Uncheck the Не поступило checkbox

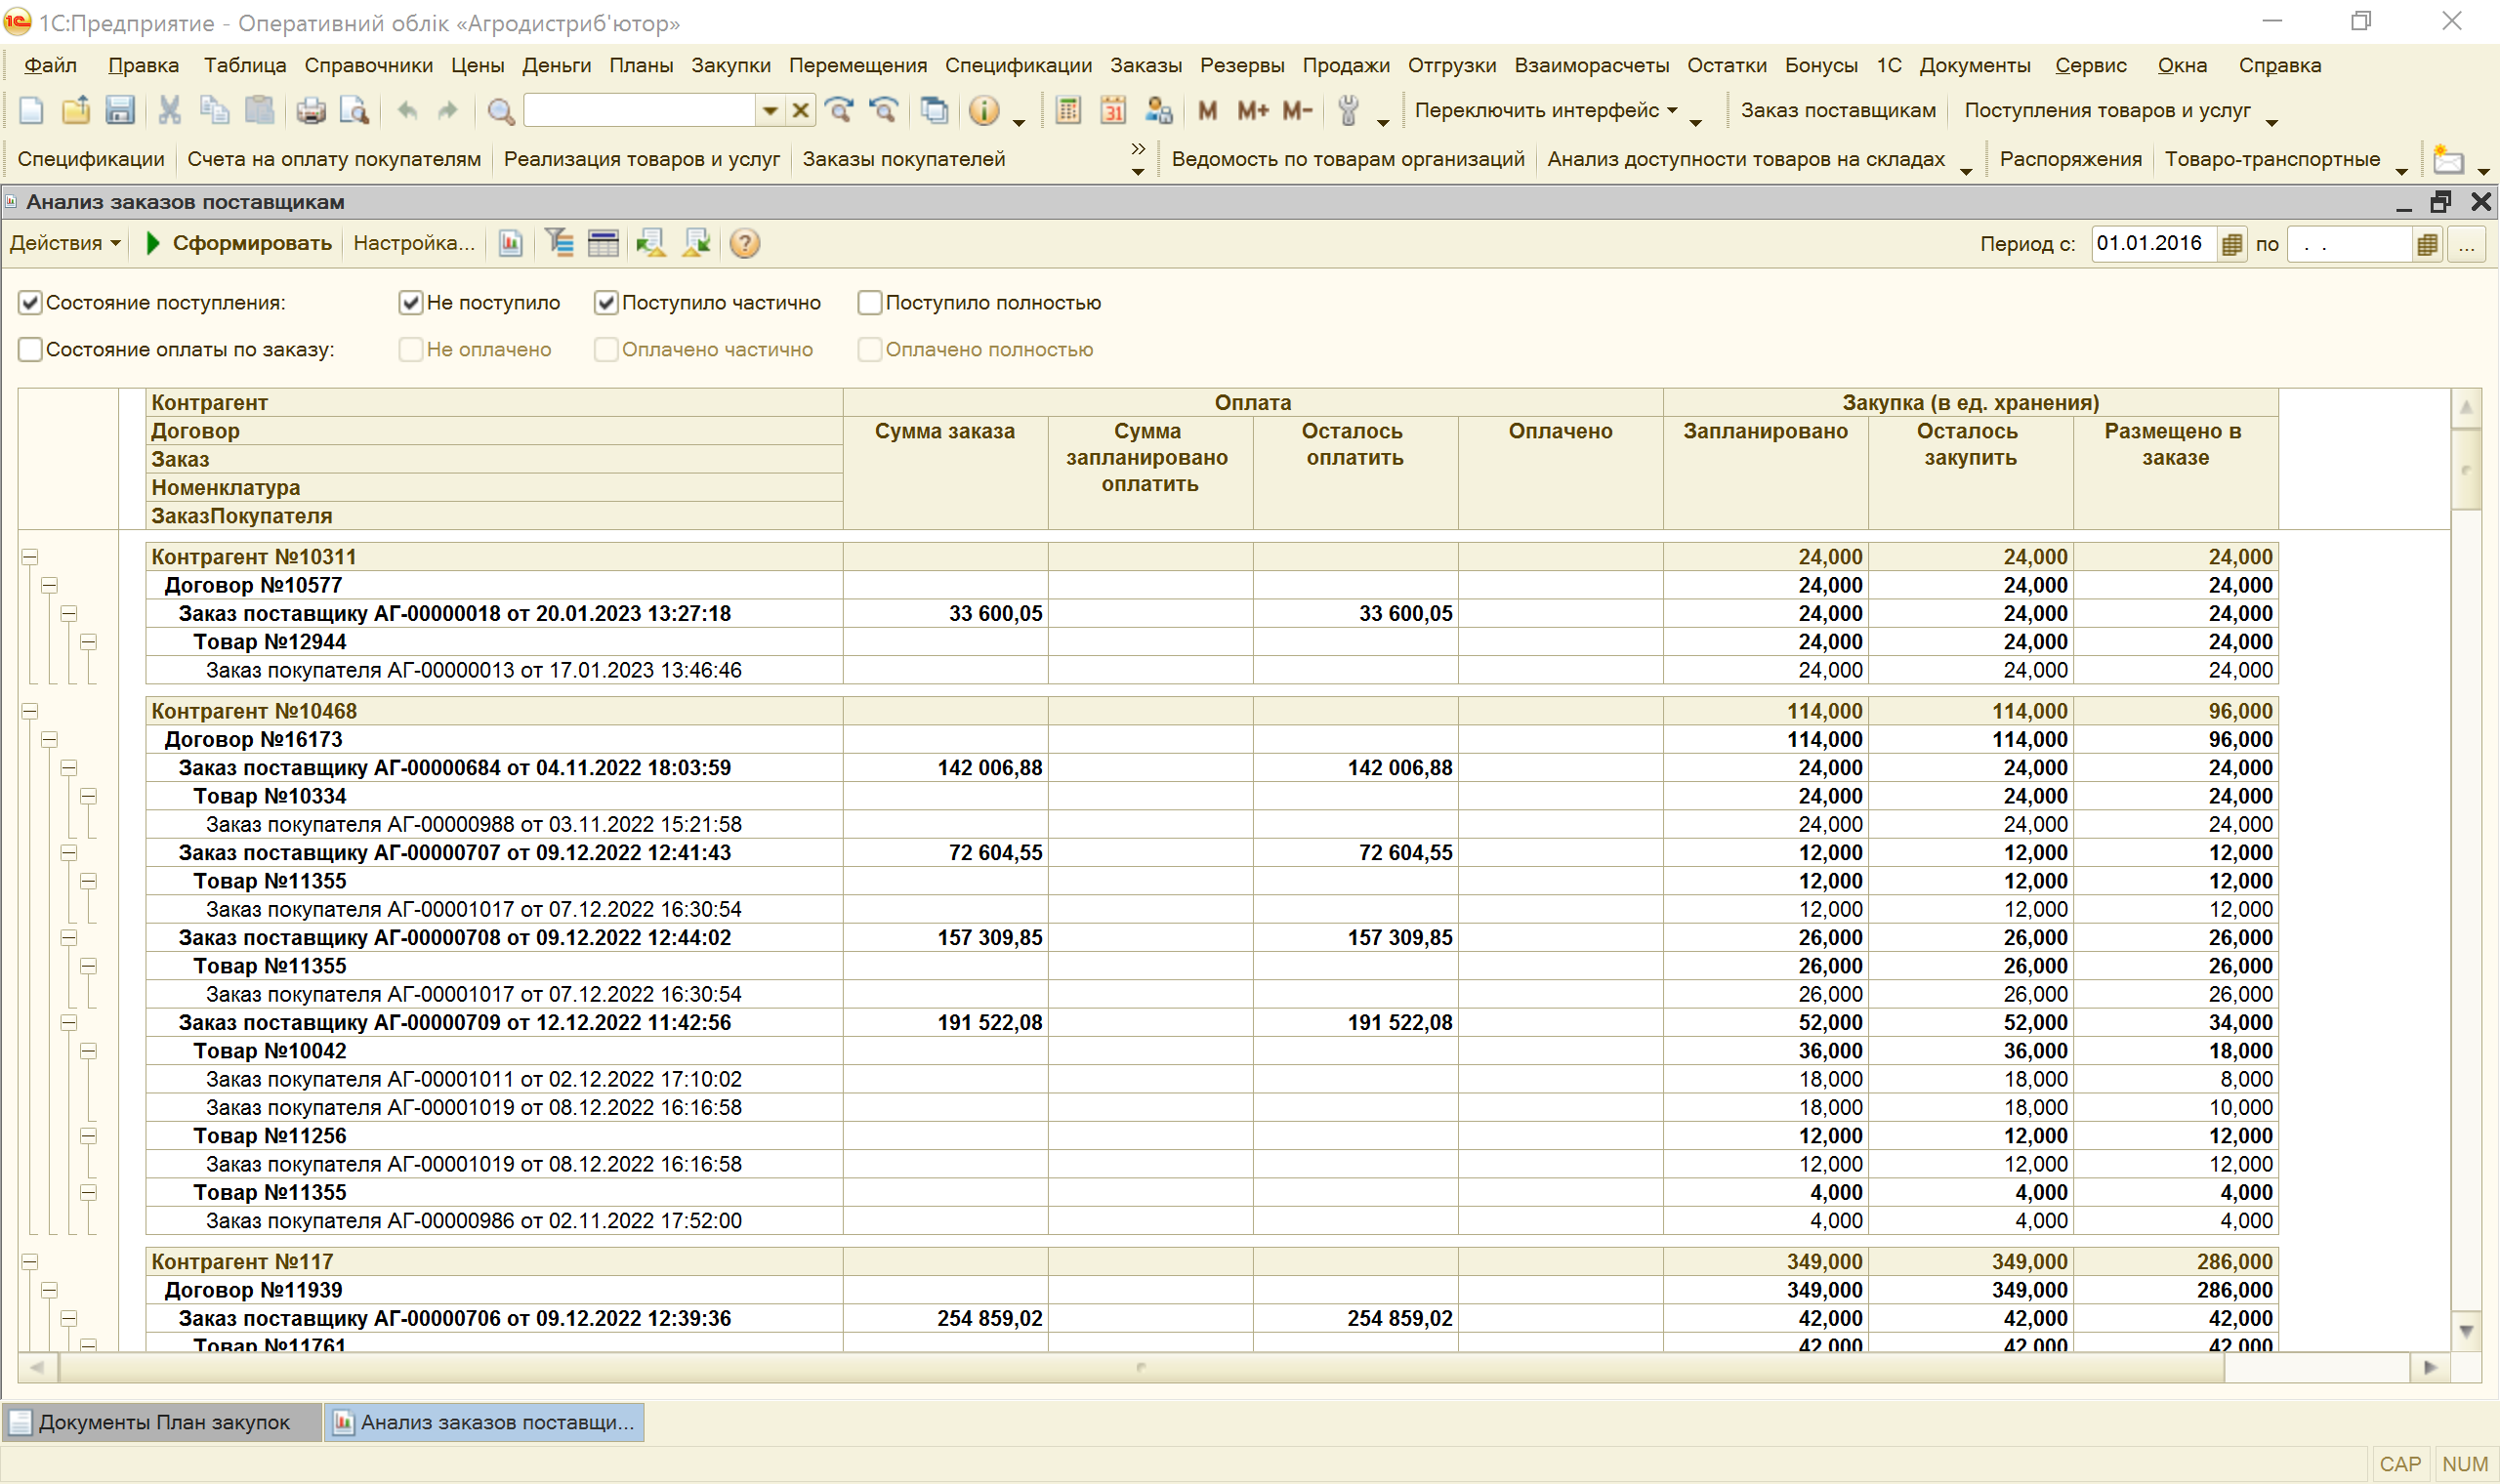click(410, 303)
